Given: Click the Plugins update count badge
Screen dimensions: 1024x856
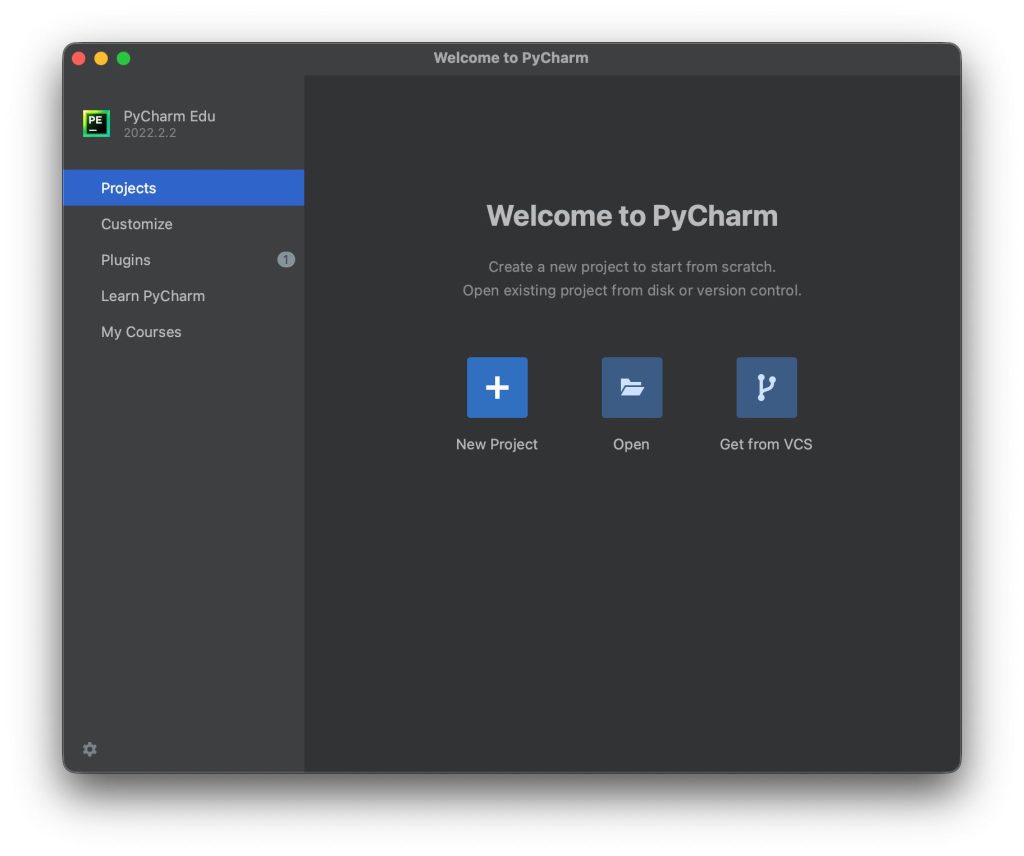Looking at the screenshot, I should tap(286, 260).
